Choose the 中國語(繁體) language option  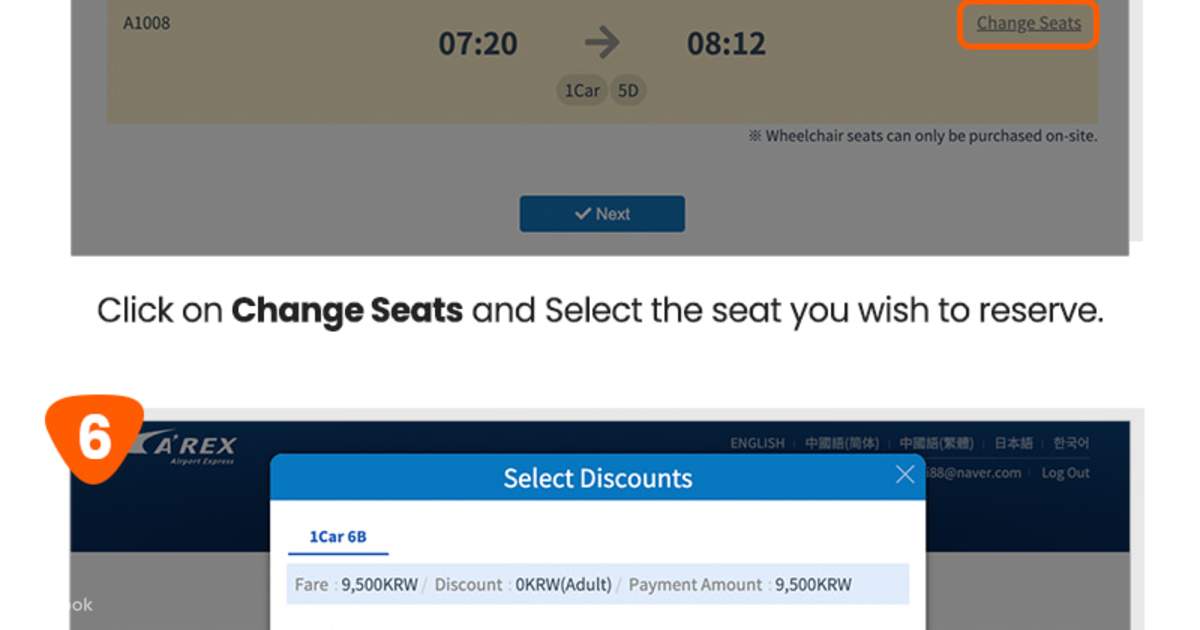pos(937,442)
